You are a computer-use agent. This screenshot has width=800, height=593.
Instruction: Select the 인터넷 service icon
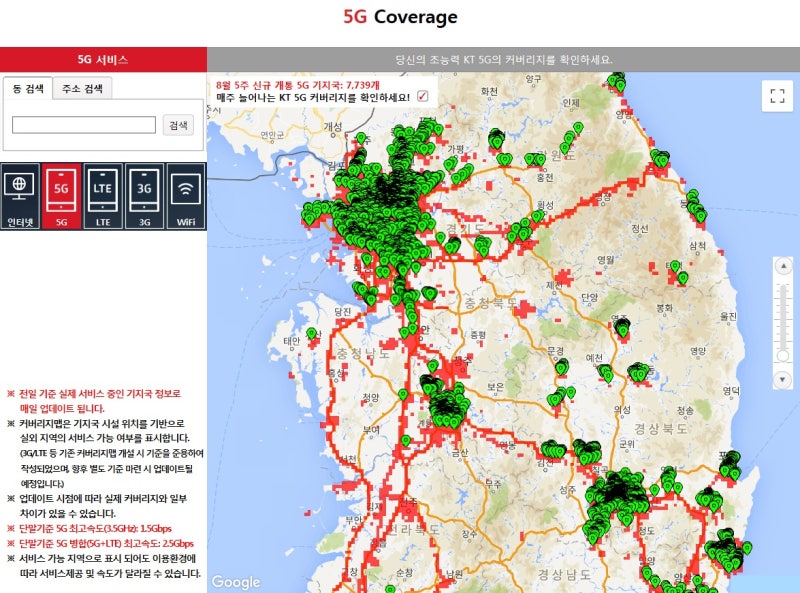[20, 196]
